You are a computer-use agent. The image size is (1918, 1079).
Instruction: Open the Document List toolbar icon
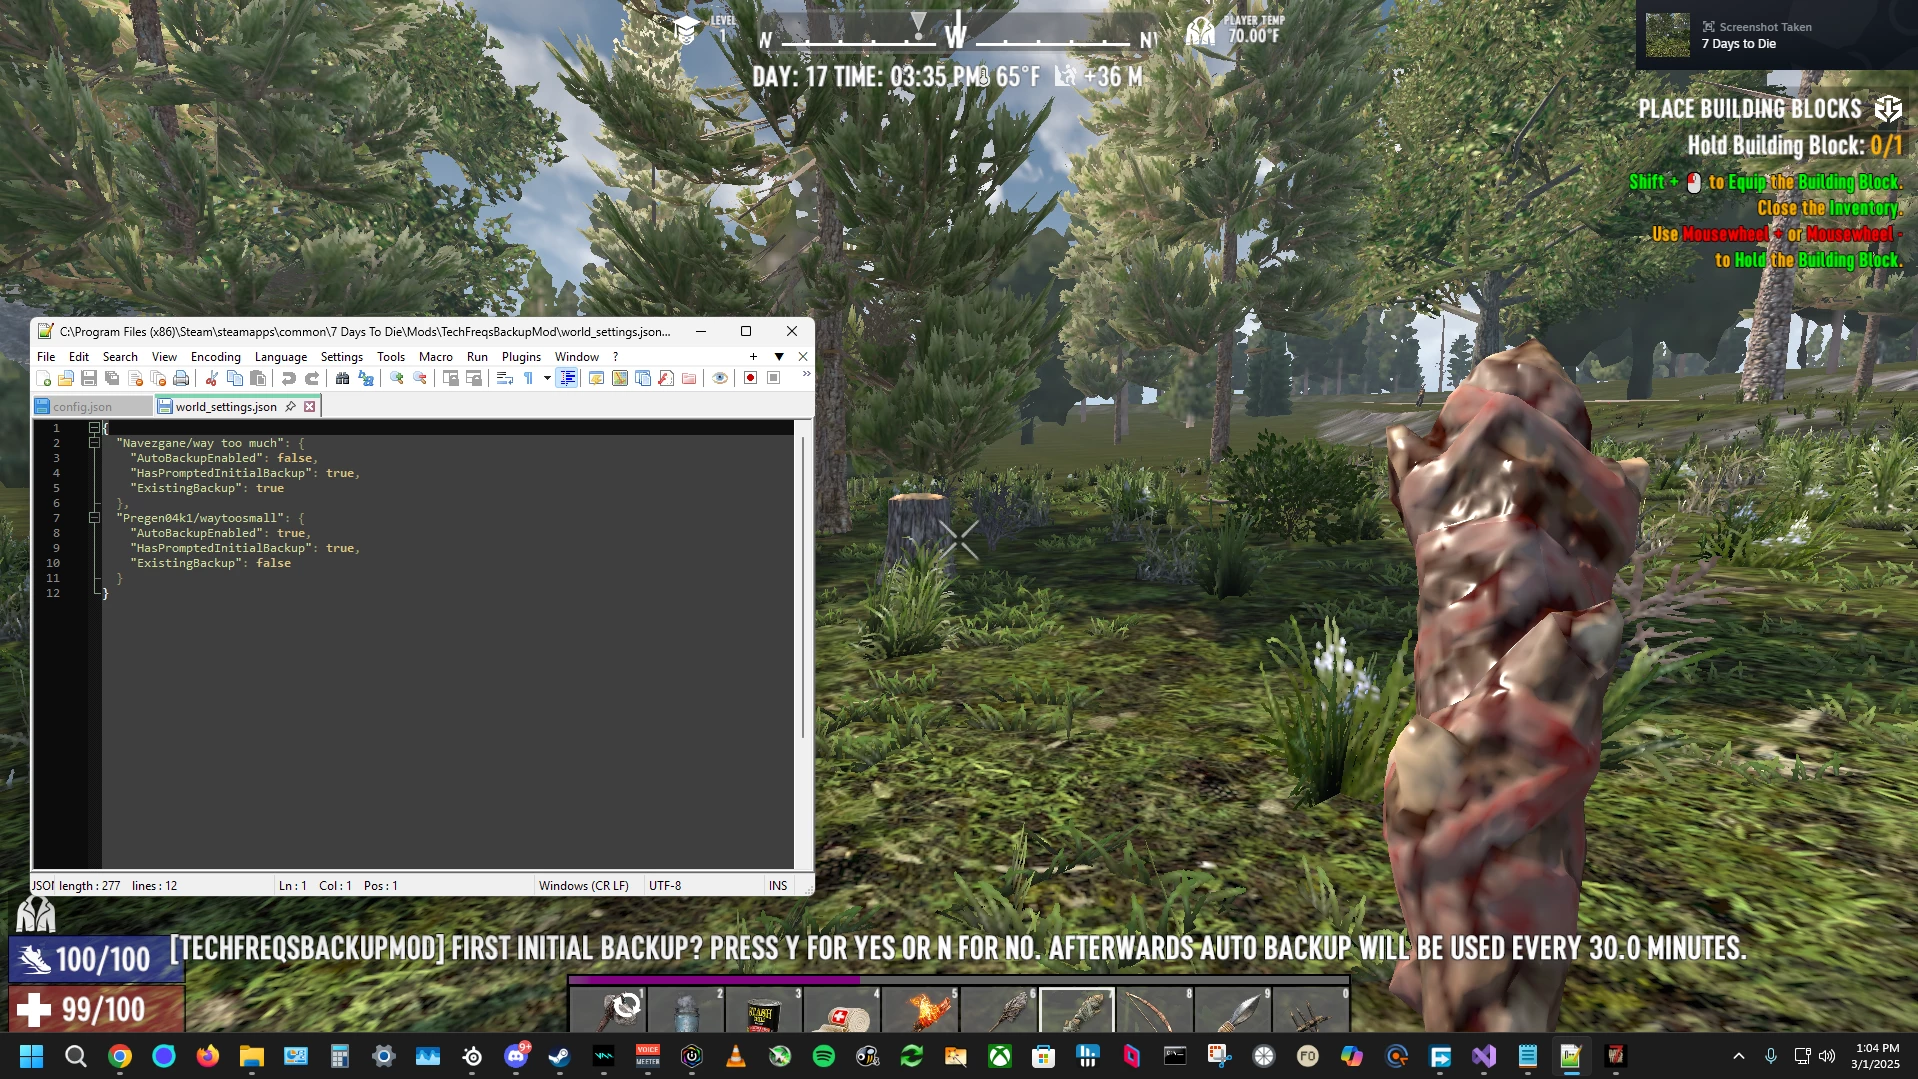pos(643,378)
